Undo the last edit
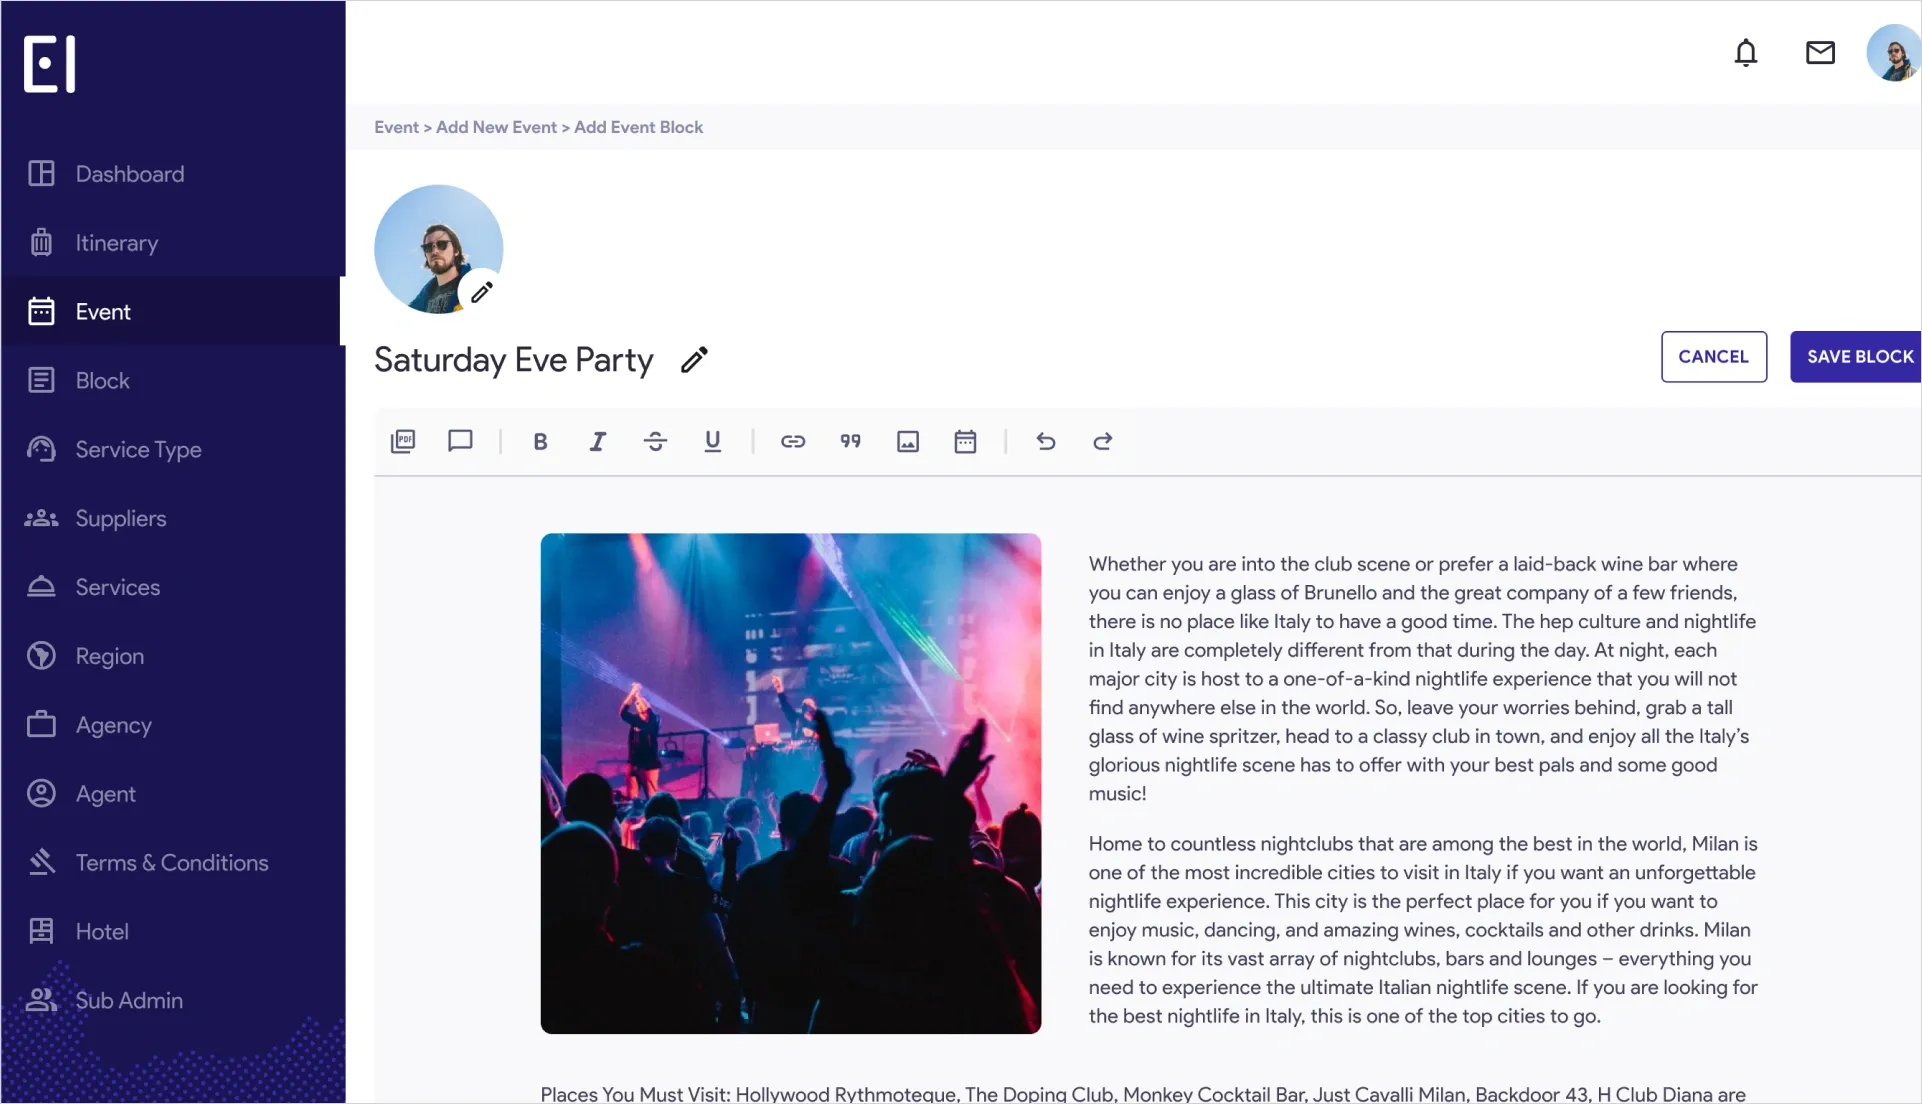The width and height of the screenshot is (1922, 1104). coord(1046,441)
